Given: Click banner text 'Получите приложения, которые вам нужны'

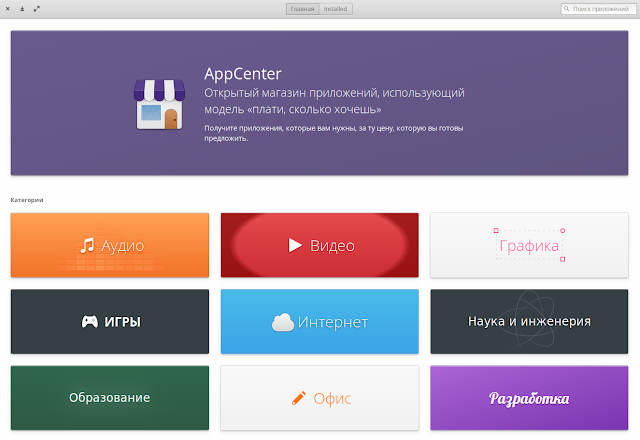Looking at the screenshot, I should pyautogui.click(x=281, y=128).
